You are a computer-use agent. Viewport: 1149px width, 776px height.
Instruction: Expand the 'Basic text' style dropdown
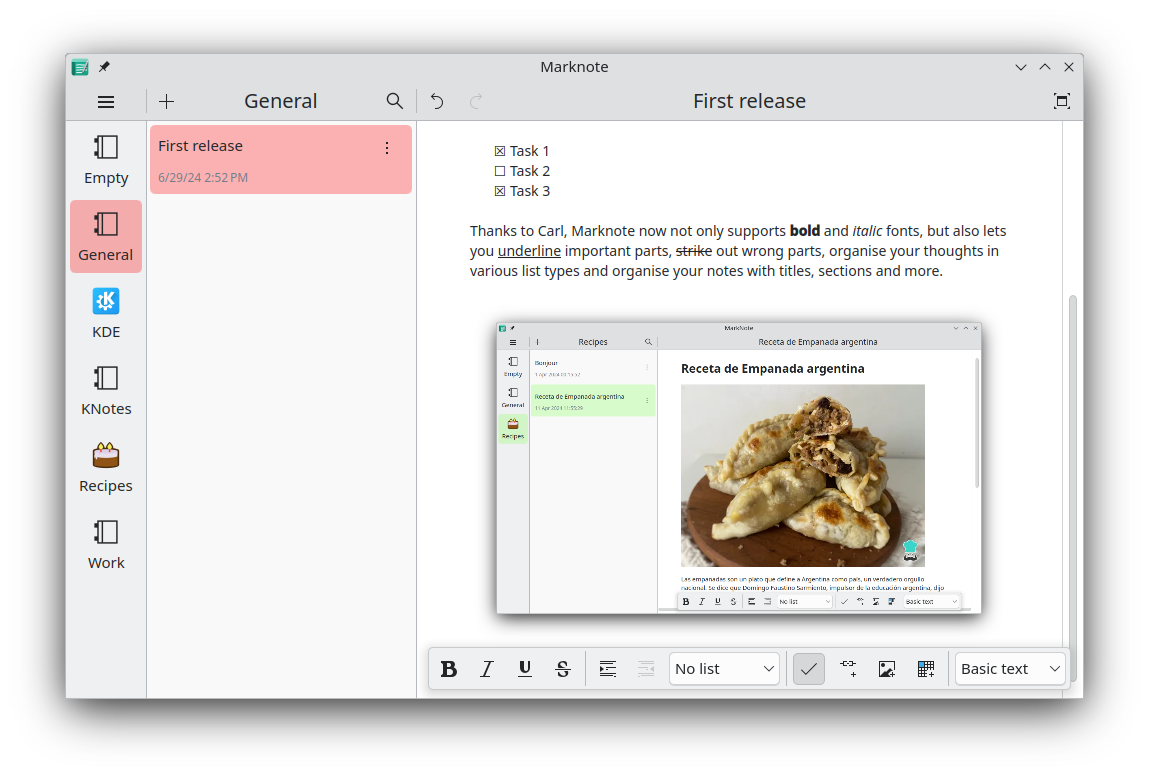click(1010, 669)
